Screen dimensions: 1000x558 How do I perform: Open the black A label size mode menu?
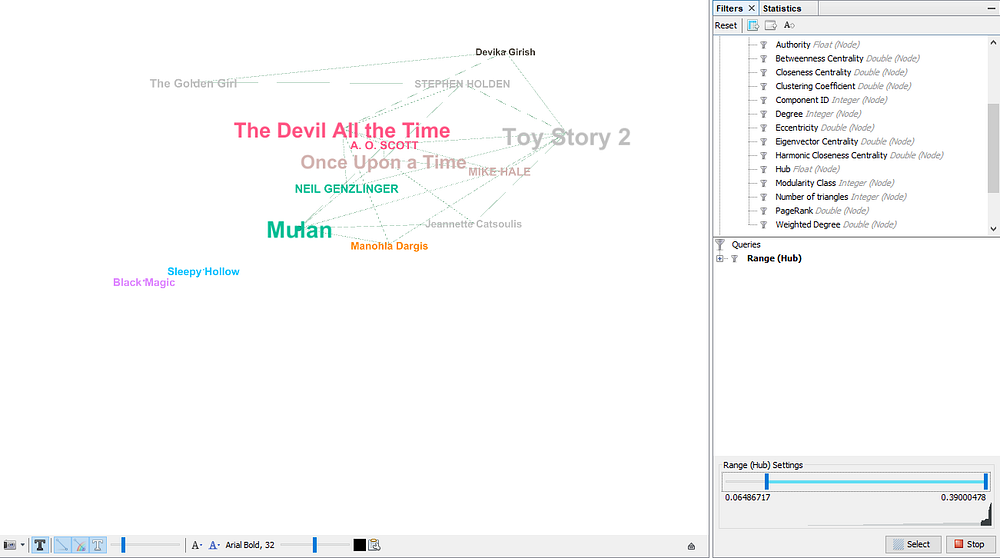[x=197, y=545]
